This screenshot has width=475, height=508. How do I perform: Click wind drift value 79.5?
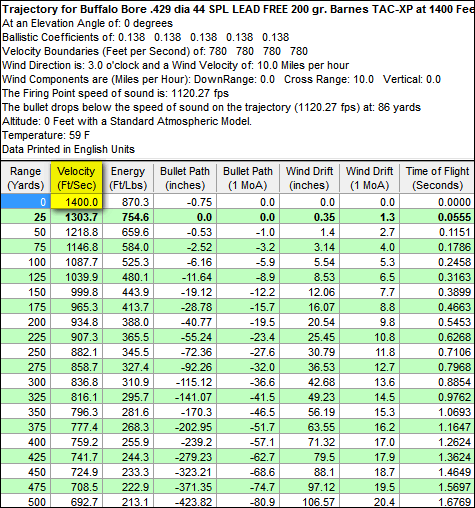click(309, 457)
